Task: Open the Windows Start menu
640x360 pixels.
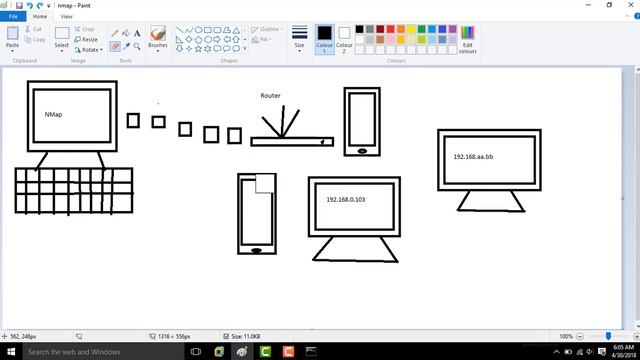Action: pyautogui.click(x=11, y=351)
